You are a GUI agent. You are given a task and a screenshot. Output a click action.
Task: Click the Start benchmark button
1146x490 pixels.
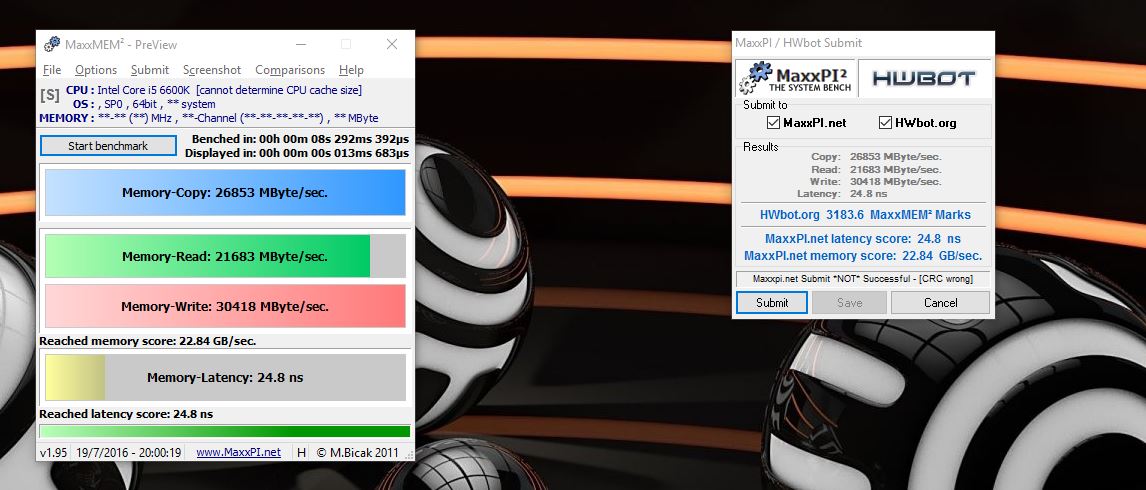click(x=108, y=146)
